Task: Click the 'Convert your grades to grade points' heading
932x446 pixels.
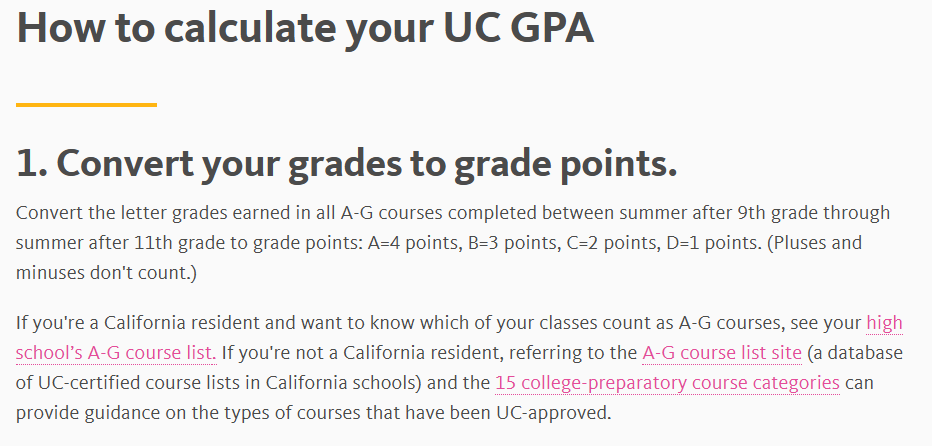Action: coord(346,165)
